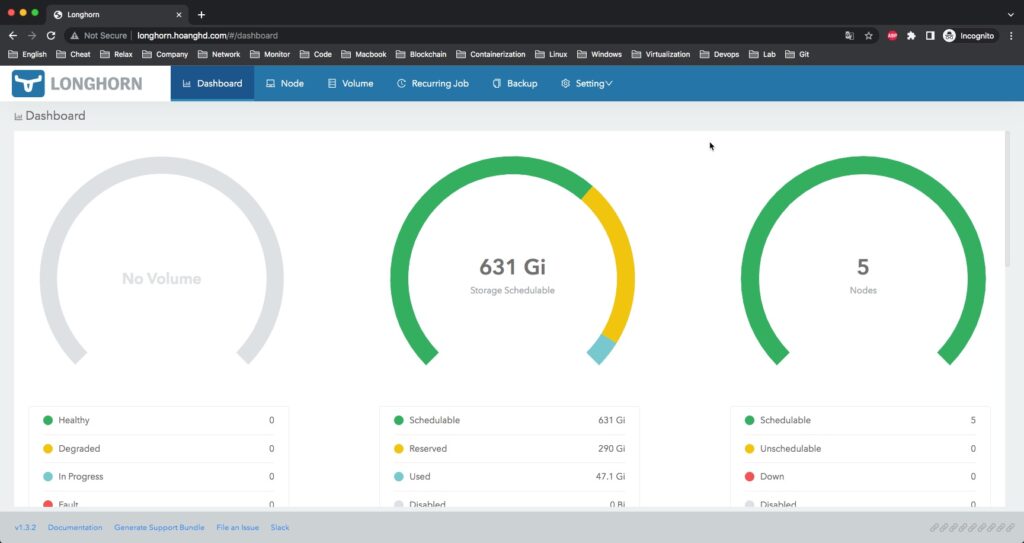Click the Longhorn bull logo
The height and width of the screenshot is (543, 1024).
pyautogui.click(x=28, y=84)
